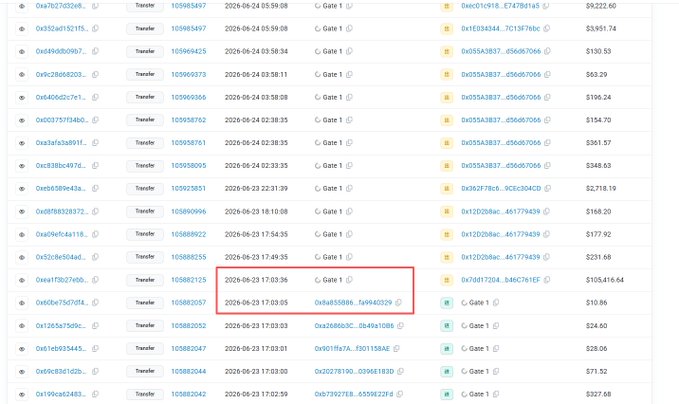This screenshot has height=404, width=679.
Task: Toggle the eye icon for transaction 0x352ad1521f5
Action: click(x=22, y=29)
